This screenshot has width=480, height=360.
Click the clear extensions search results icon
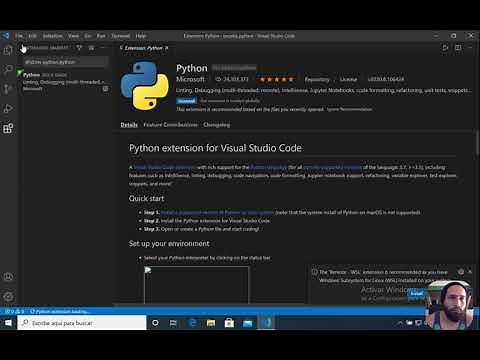pyautogui.click(x=91, y=48)
